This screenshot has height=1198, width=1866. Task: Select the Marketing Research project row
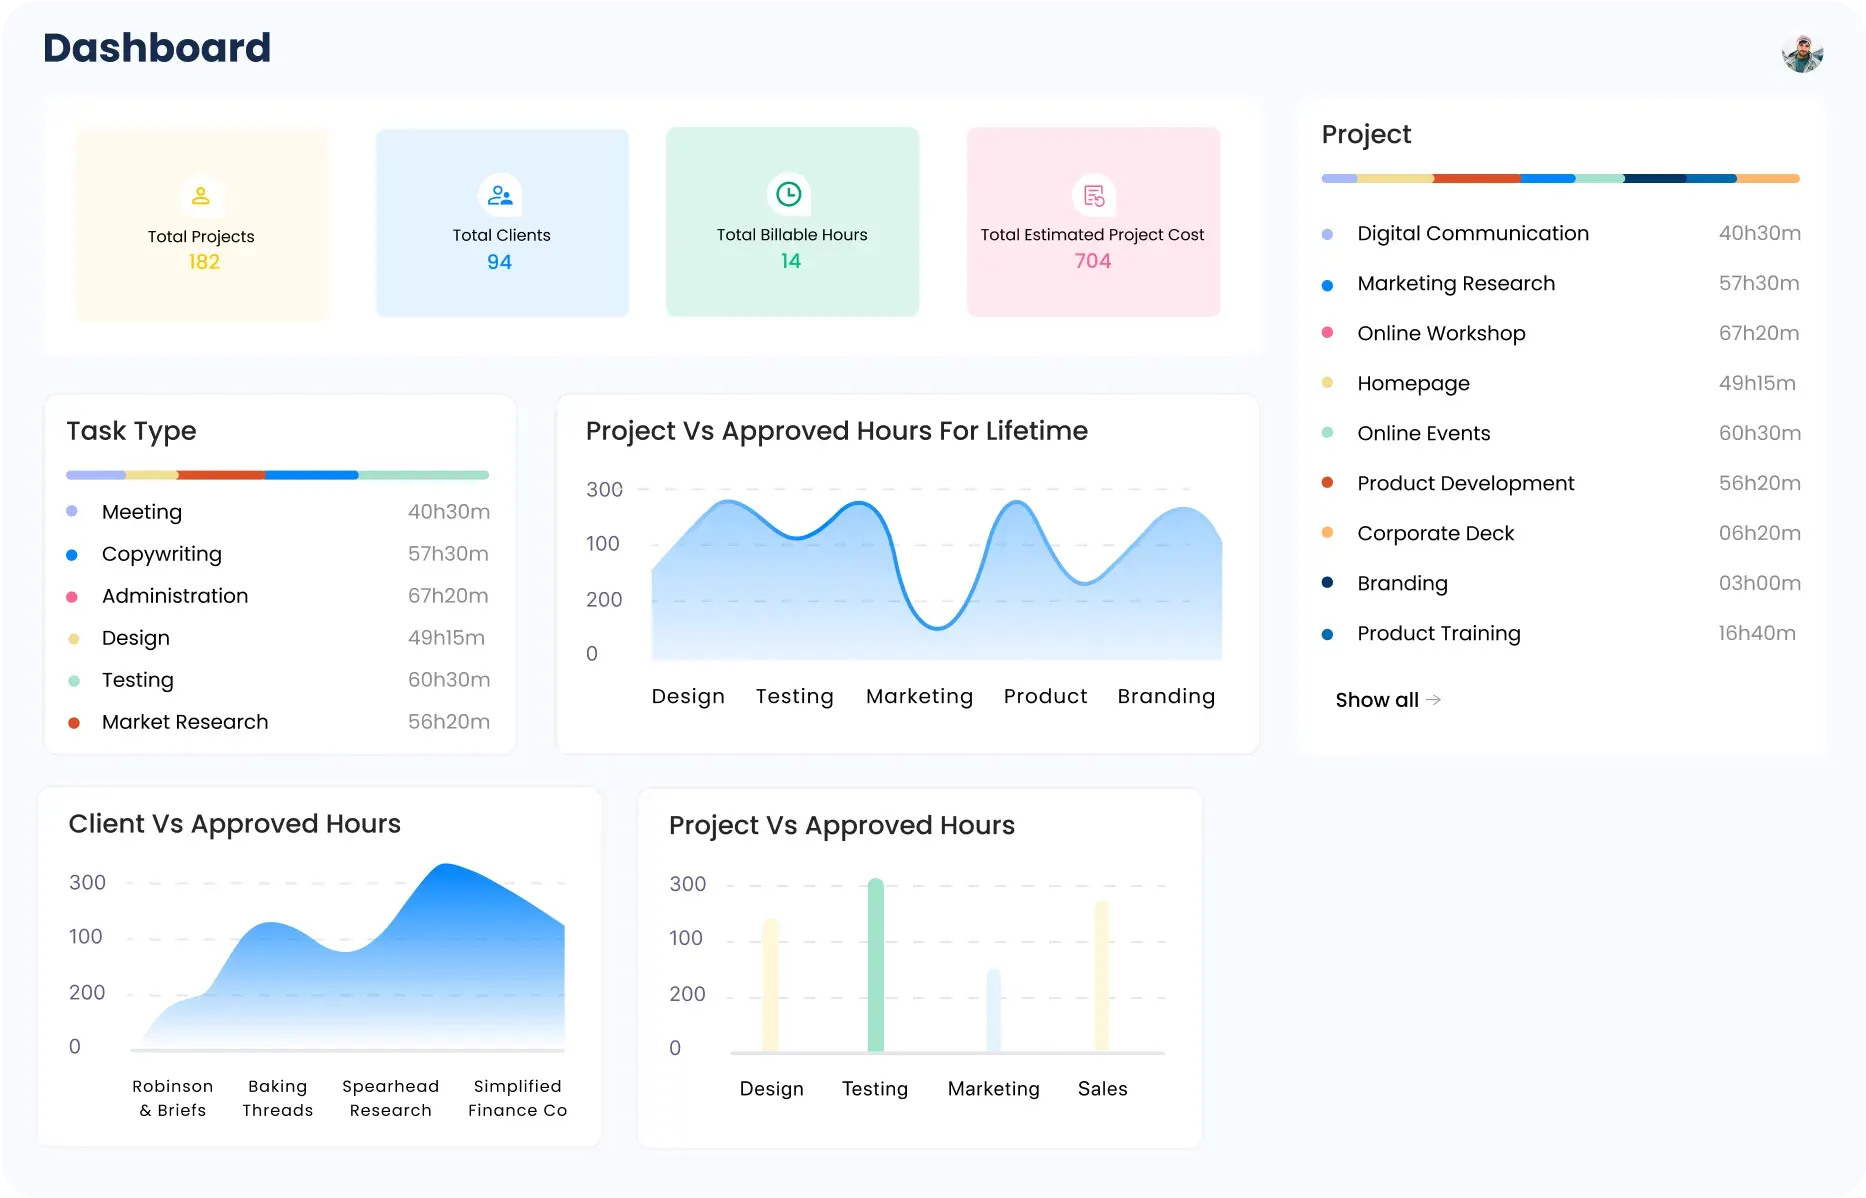[1561, 283]
